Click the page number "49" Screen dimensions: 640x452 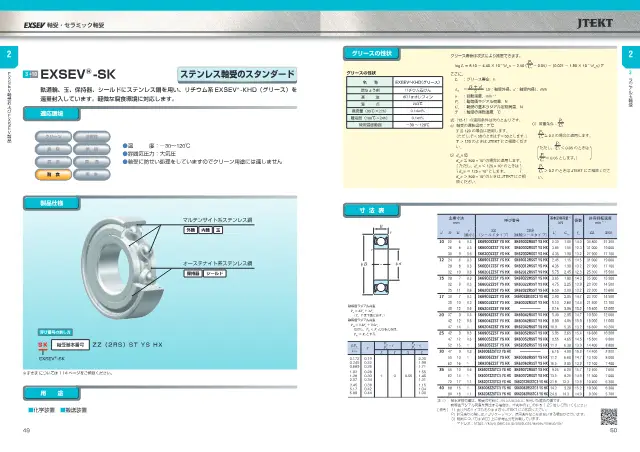tap(27, 430)
